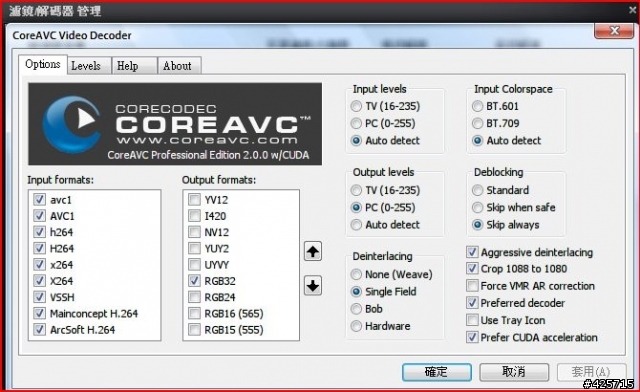
Task: Toggle uppercase H264 input format
Action: (x=39, y=248)
